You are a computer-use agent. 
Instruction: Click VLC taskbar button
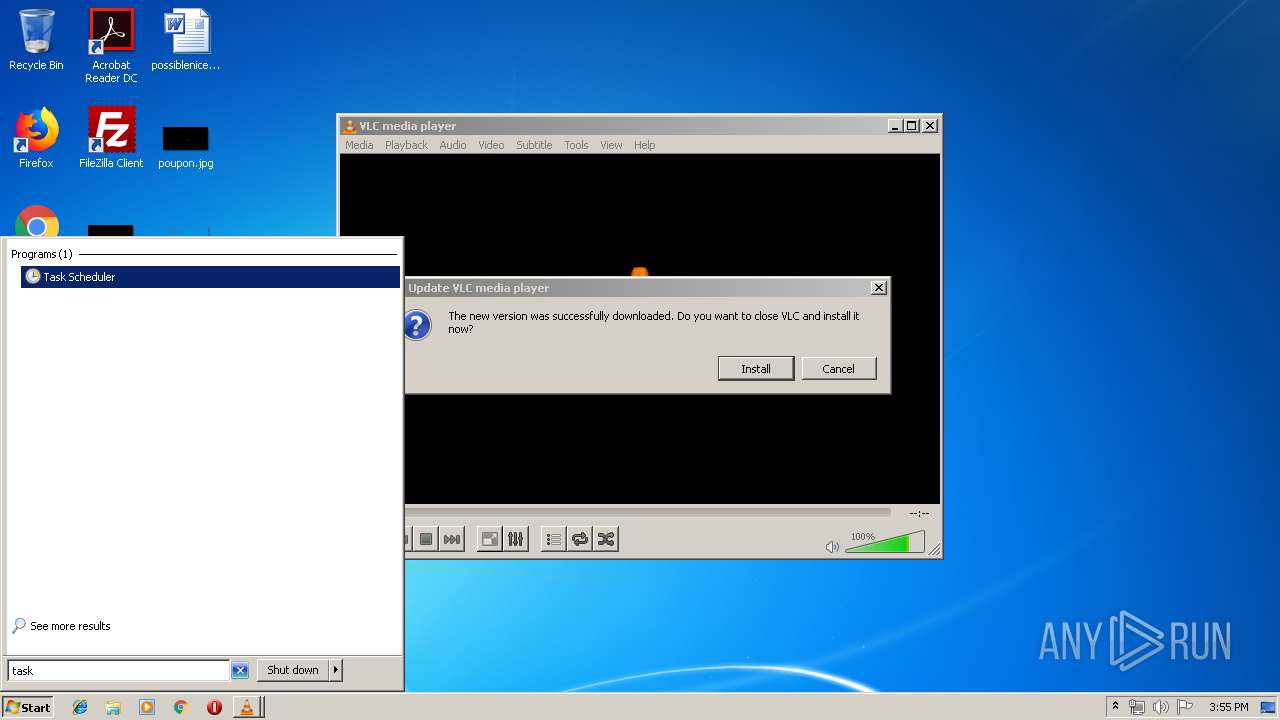247,707
